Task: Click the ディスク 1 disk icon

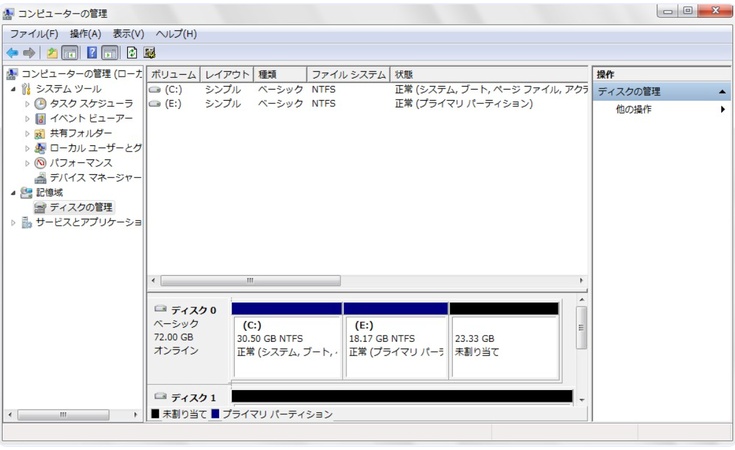Action: pyautogui.click(x=161, y=397)
